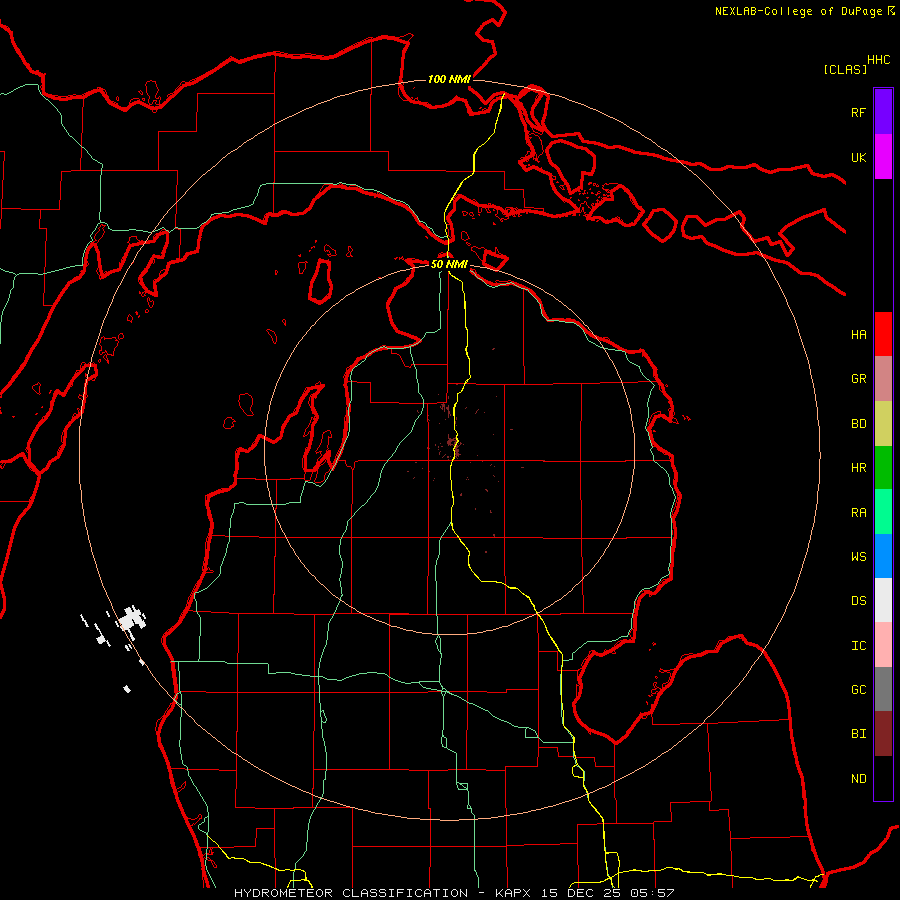Image resolution: width=900 pixels, height=900 pixels.
Task: Click the IC light pink legend swatch
Action: [883, 645]
